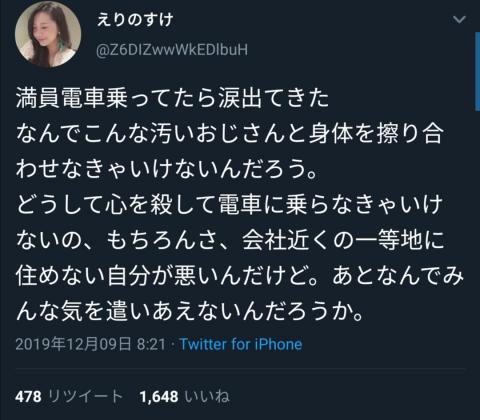Screen dimensions: 480x420
Task: Click the blue scrollbar on right edge
Action: [477, 72]
